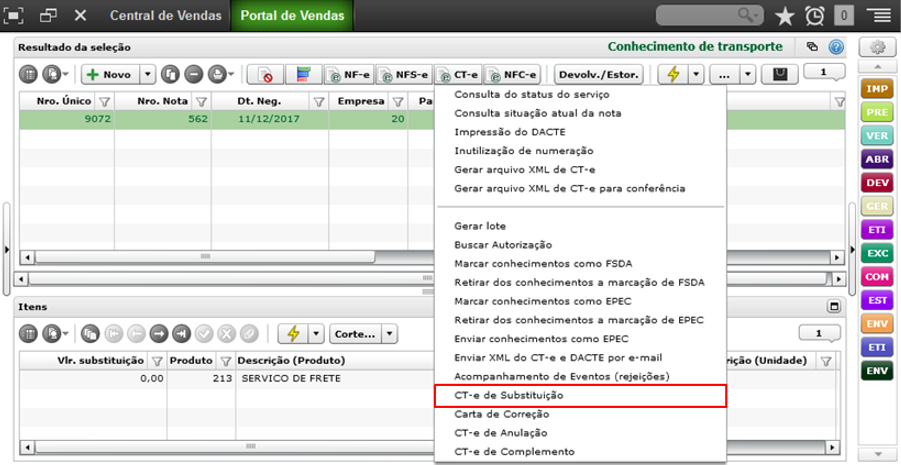Click the Novo button
Image resolution: width=901 pixels, height=465 pixels.
110,74
